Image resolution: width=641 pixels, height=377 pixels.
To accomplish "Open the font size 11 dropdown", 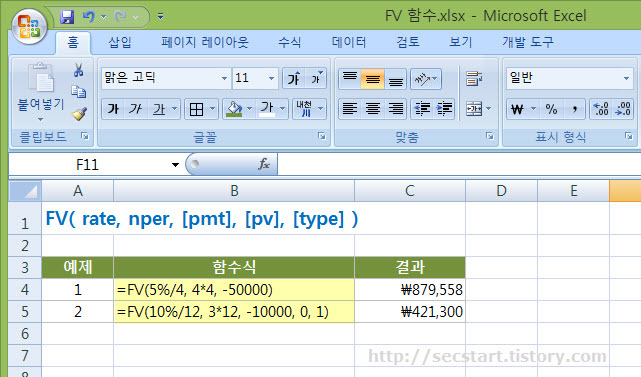I will 271,78.
